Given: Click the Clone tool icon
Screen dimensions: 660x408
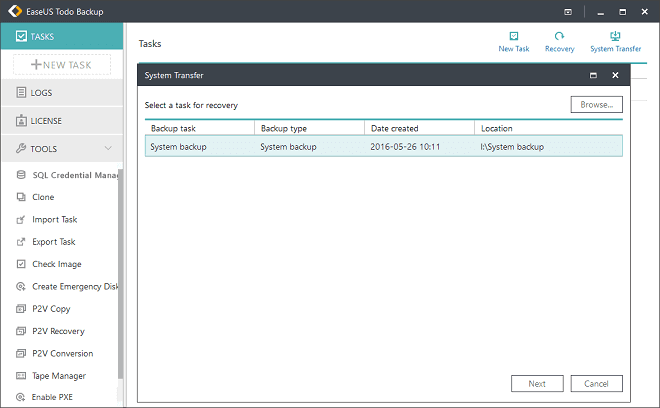Looking at the screenshot, I should tap(21, 197).
